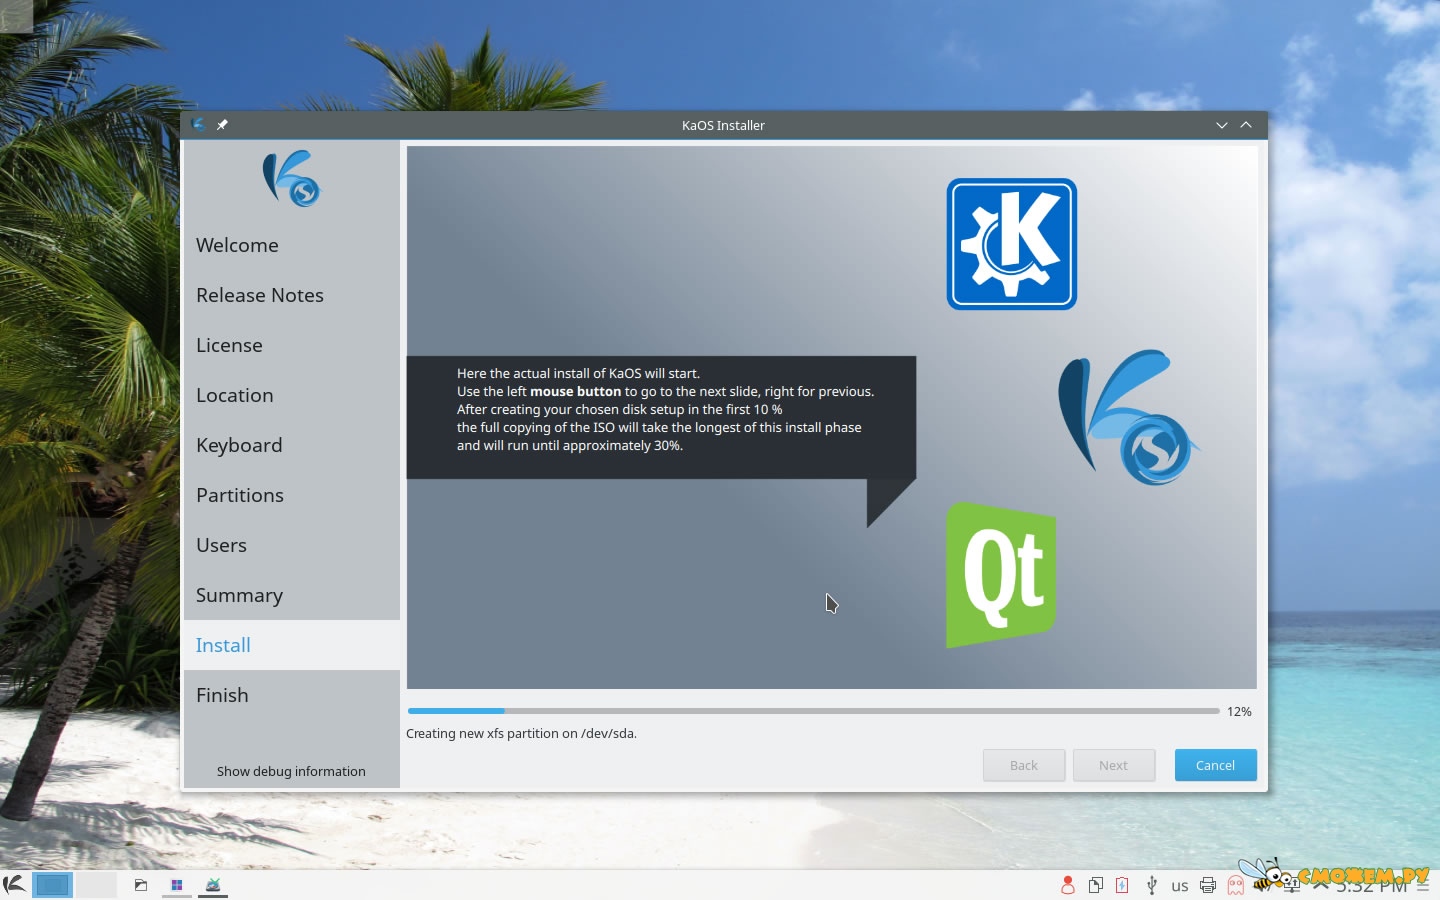Open the clipboard tray icon
Screen dimensions: 1440x900
pyautogui.click(x=1096, y=885)
